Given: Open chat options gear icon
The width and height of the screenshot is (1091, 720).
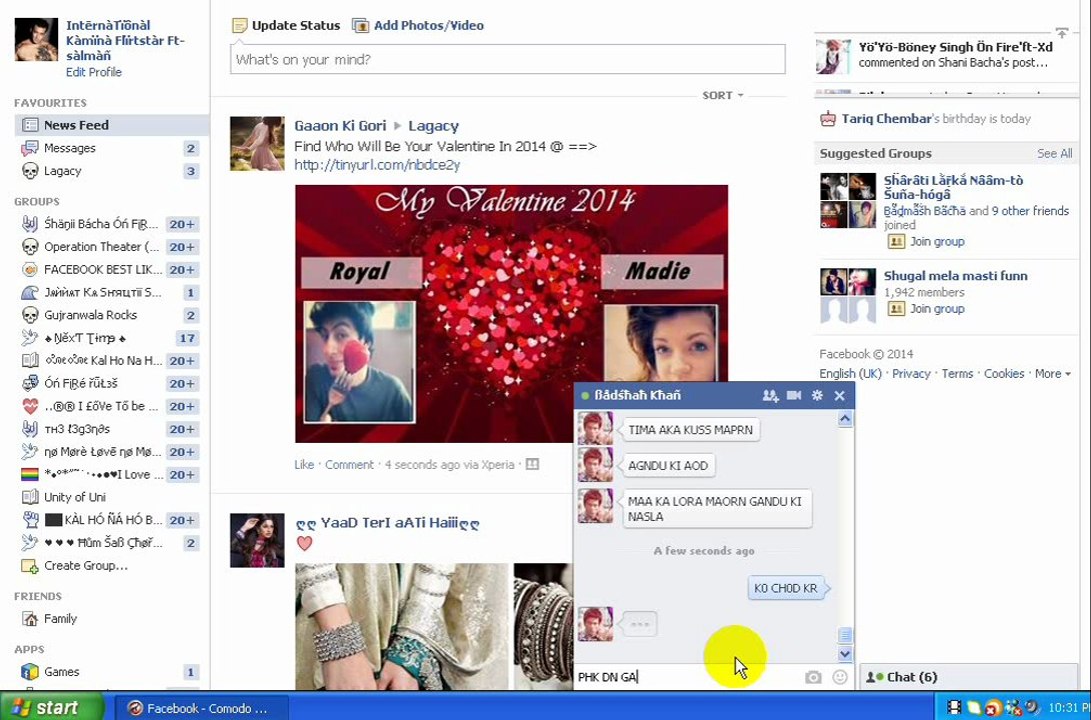Looking at the screenshot, I should (817, 396).
